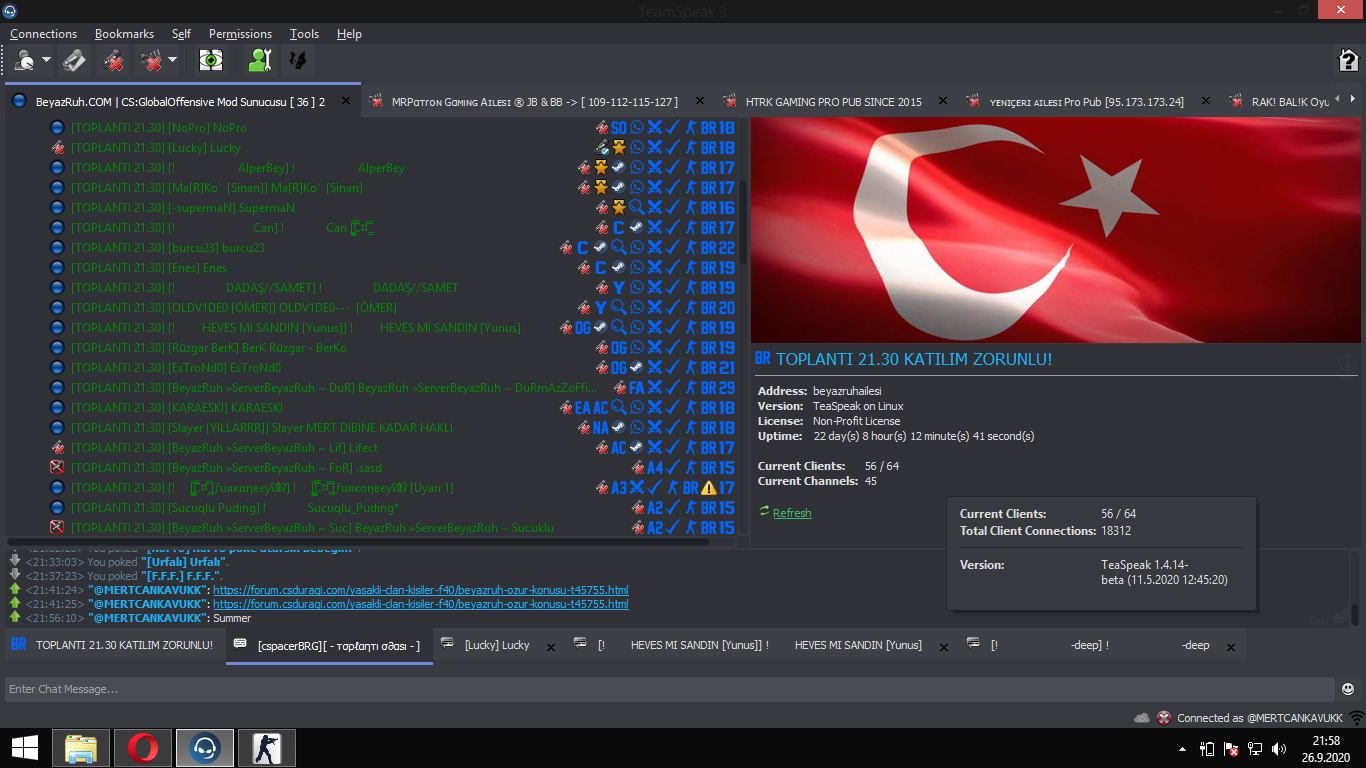Click the eraser-shaped toolbar icon
1366x768 pixels.
pyautogui.click(x=75, y=61)
